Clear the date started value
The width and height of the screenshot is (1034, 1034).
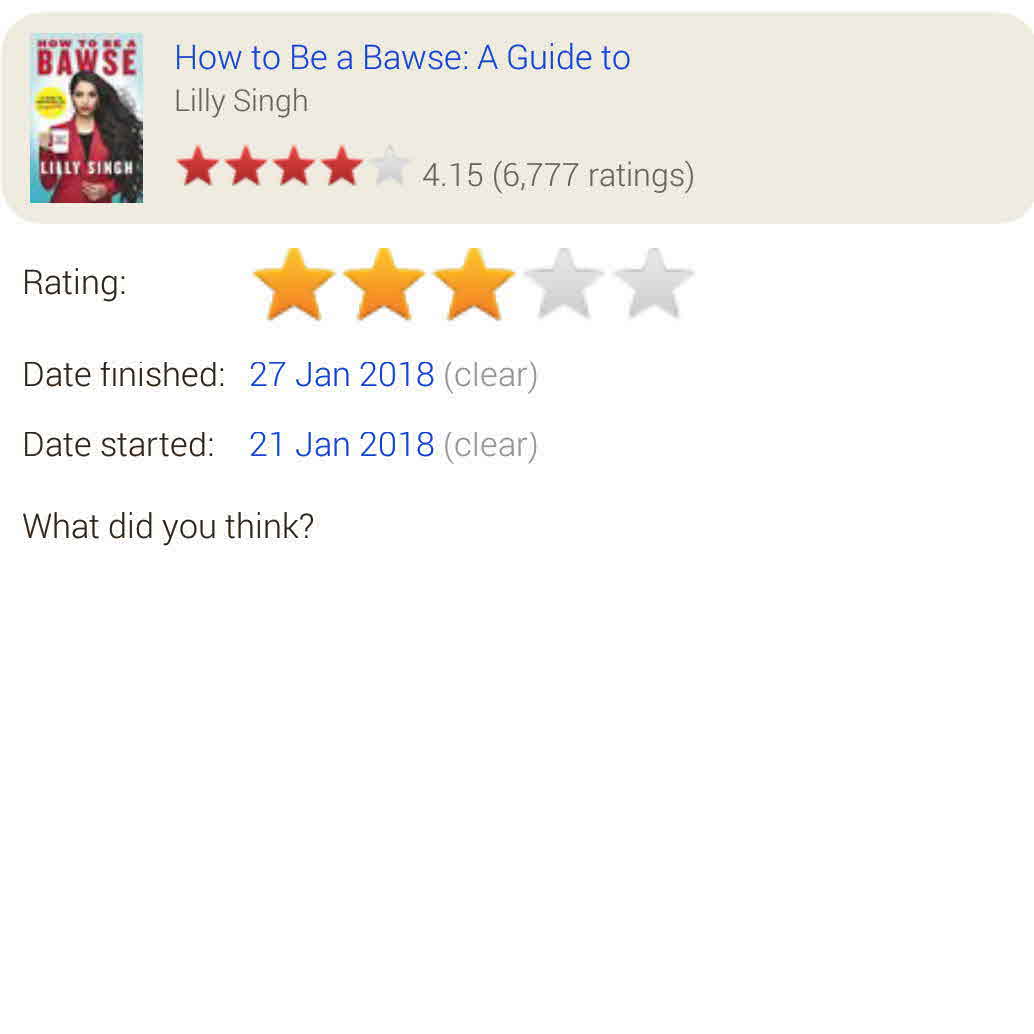(491, 445)
